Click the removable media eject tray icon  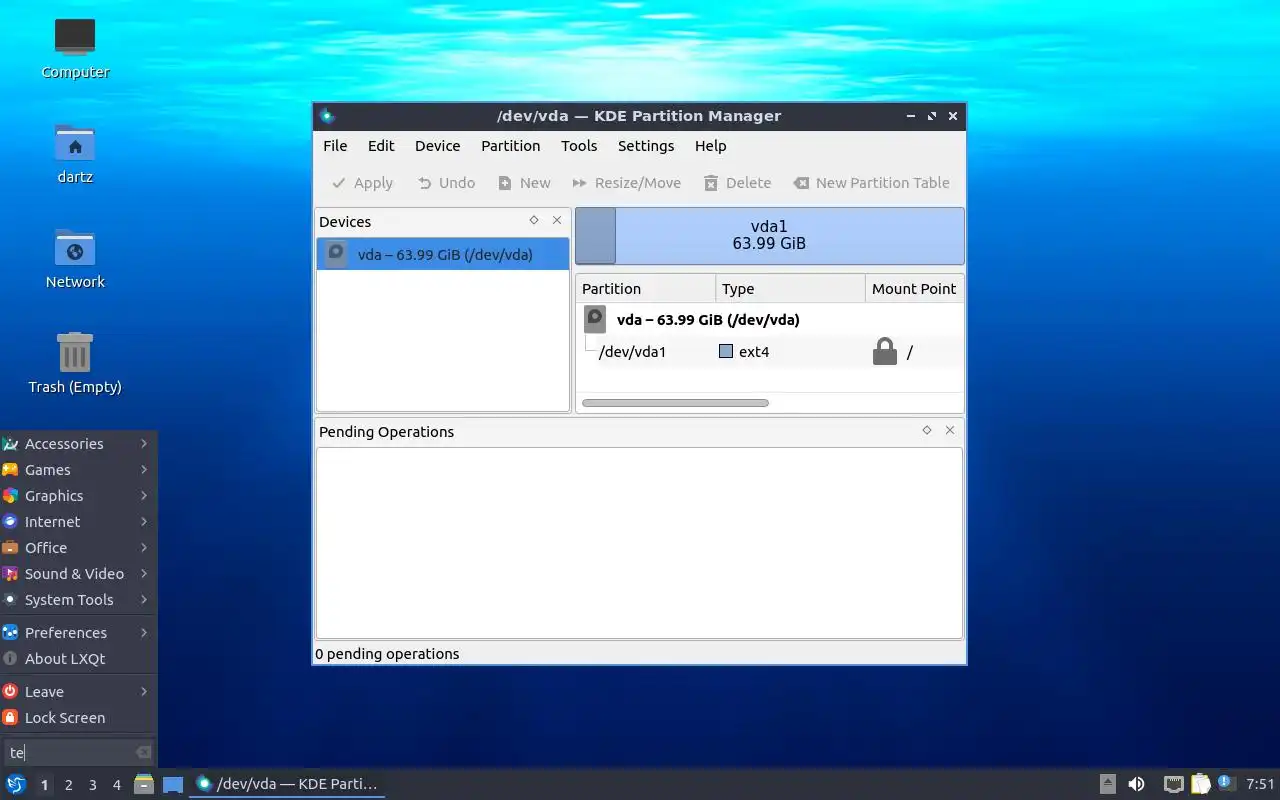pos(1107,784)
